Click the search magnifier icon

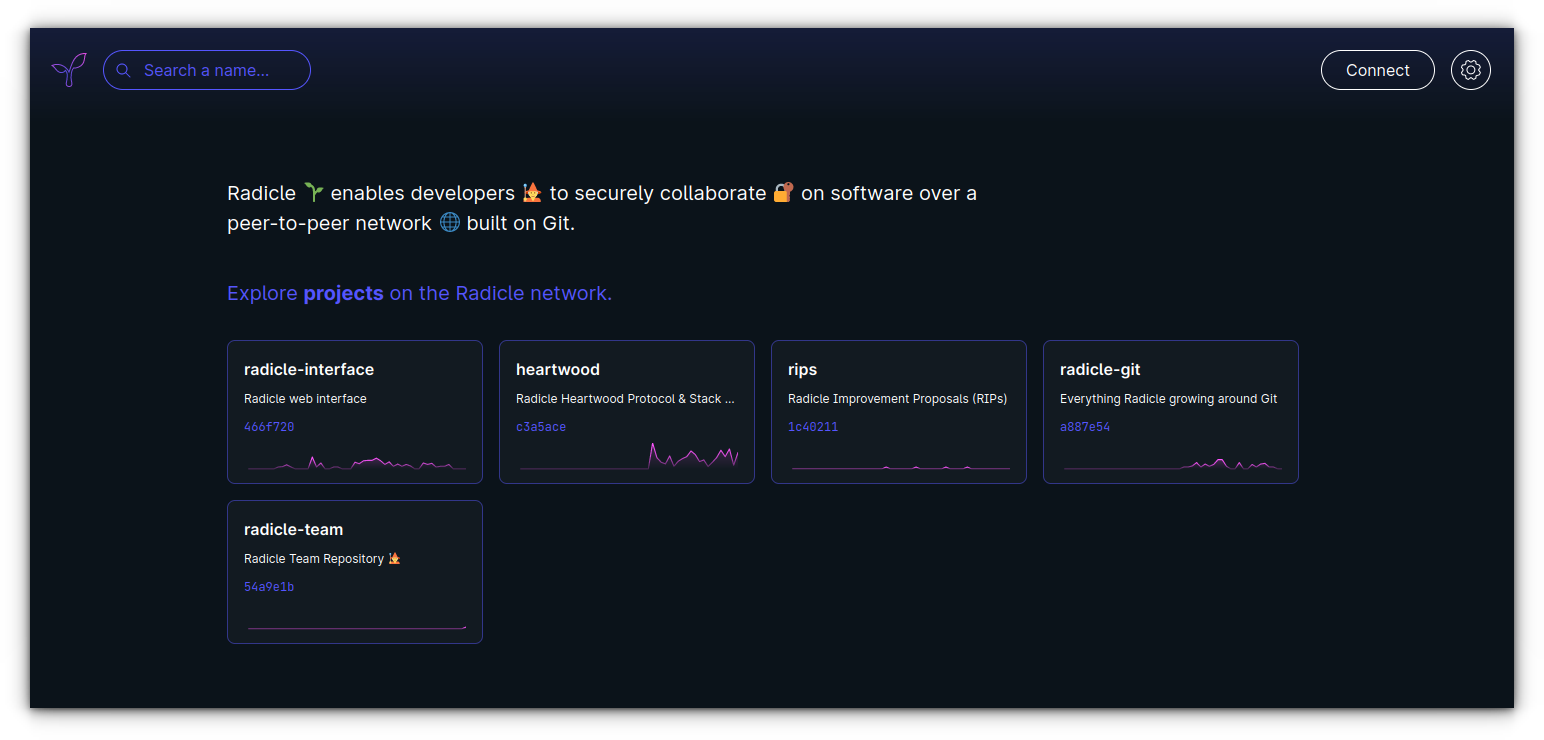(124, 70)
